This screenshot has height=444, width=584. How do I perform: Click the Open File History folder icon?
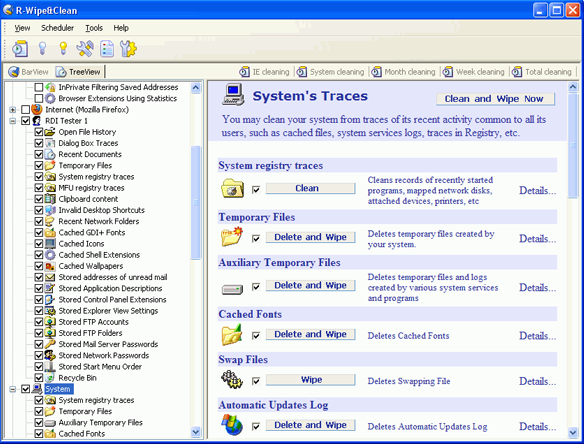point(50,132)
